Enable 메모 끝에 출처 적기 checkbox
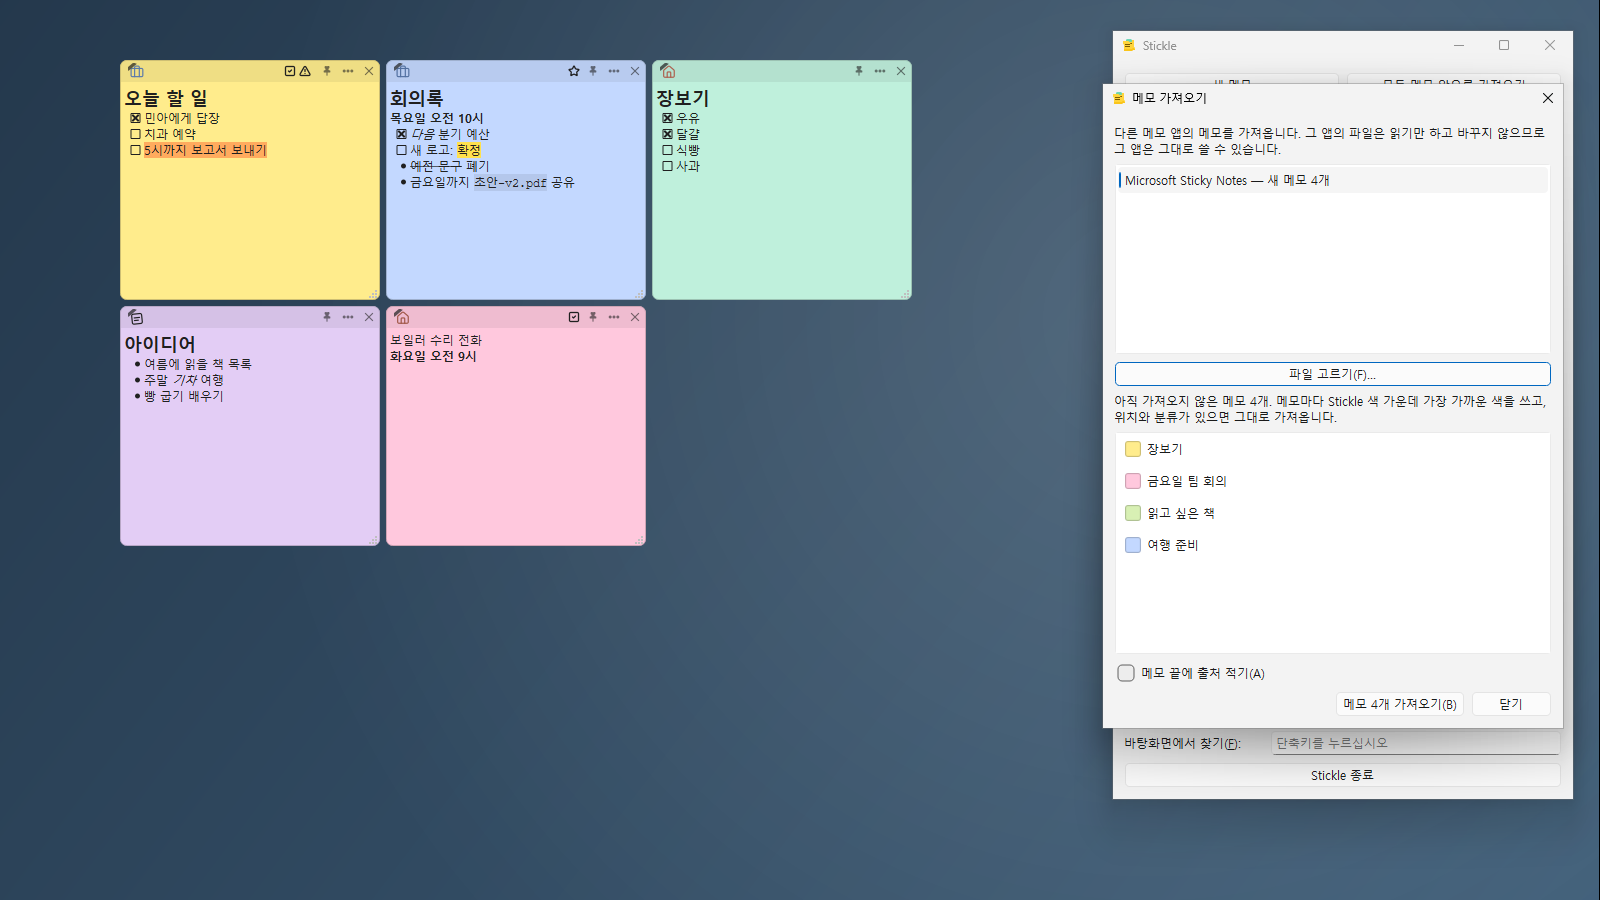 coord(1126,673)
